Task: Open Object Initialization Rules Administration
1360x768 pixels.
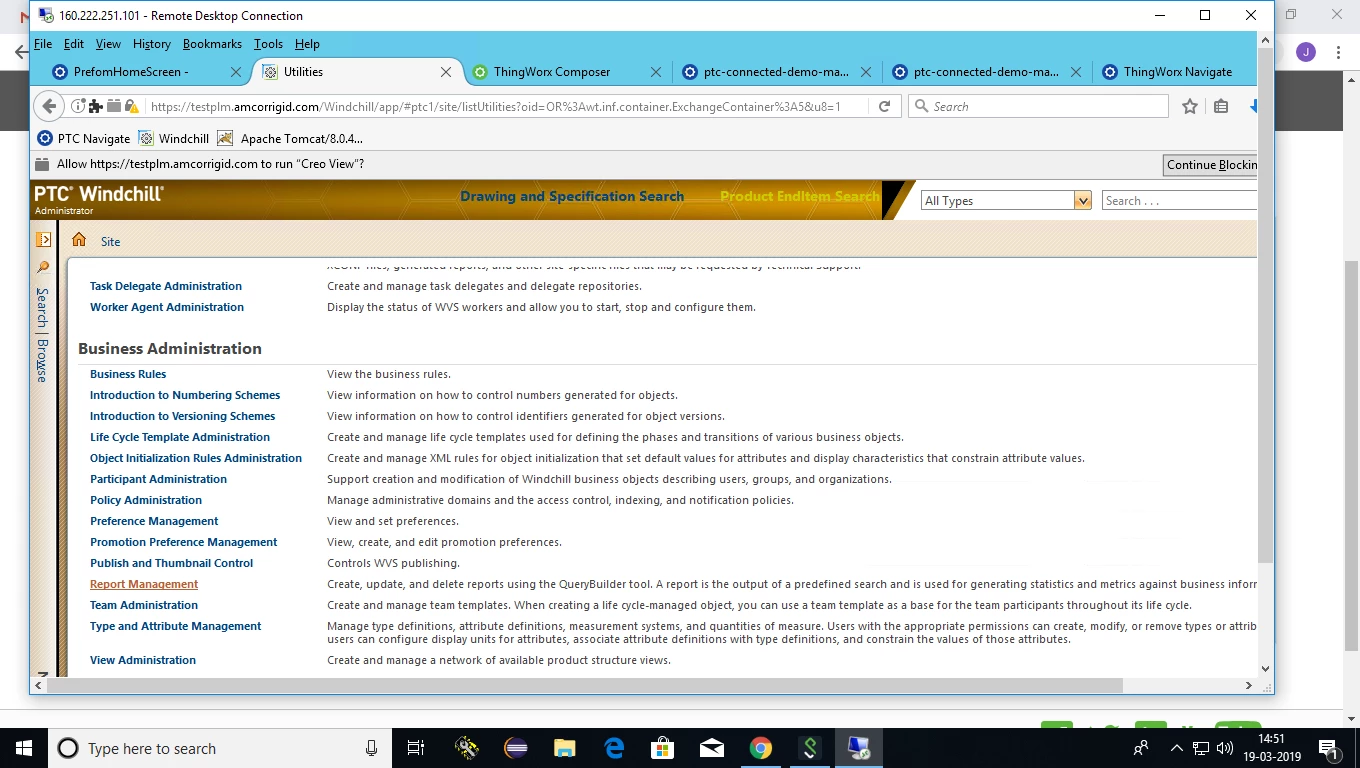Action: click(196, 458)
